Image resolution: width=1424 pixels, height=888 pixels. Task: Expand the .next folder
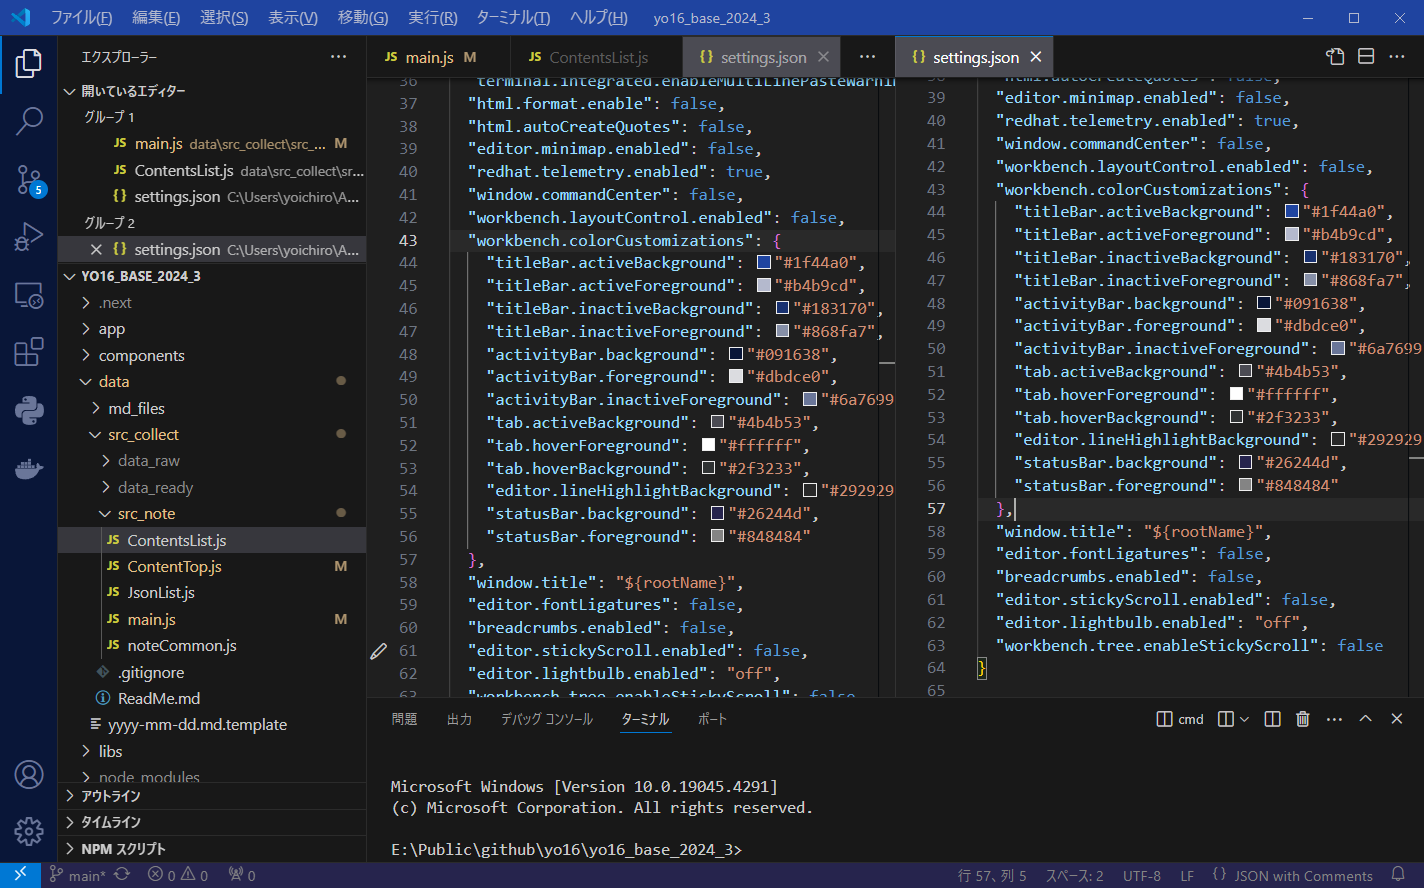[86, 303]
